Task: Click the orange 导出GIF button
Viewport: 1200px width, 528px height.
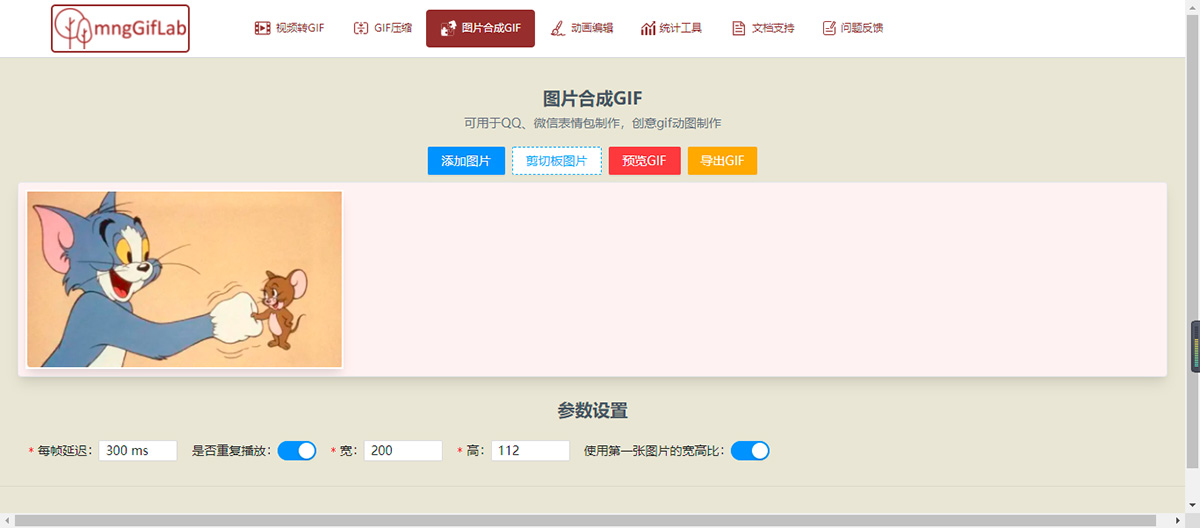Action: point(722,161)
